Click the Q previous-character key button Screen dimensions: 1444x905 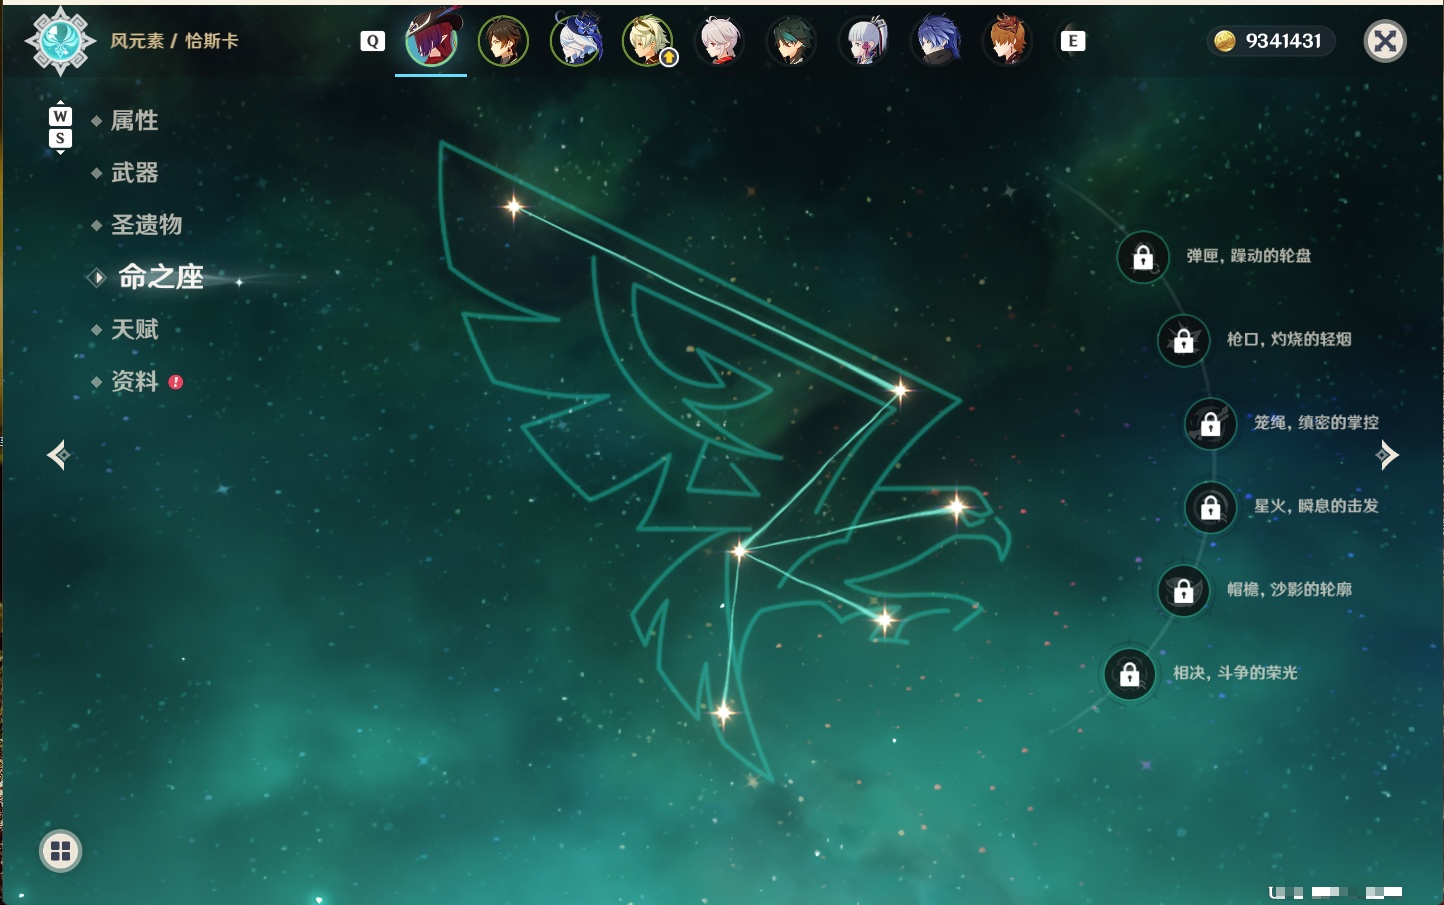[x=373, y=41]
